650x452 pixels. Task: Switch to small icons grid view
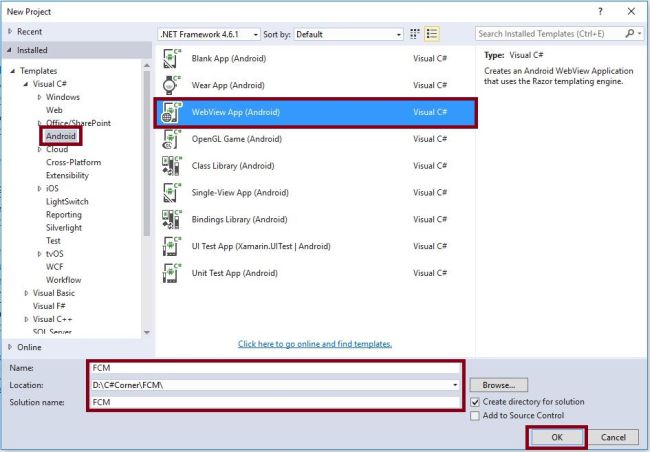pyautogui.click(x=415, y=34)
